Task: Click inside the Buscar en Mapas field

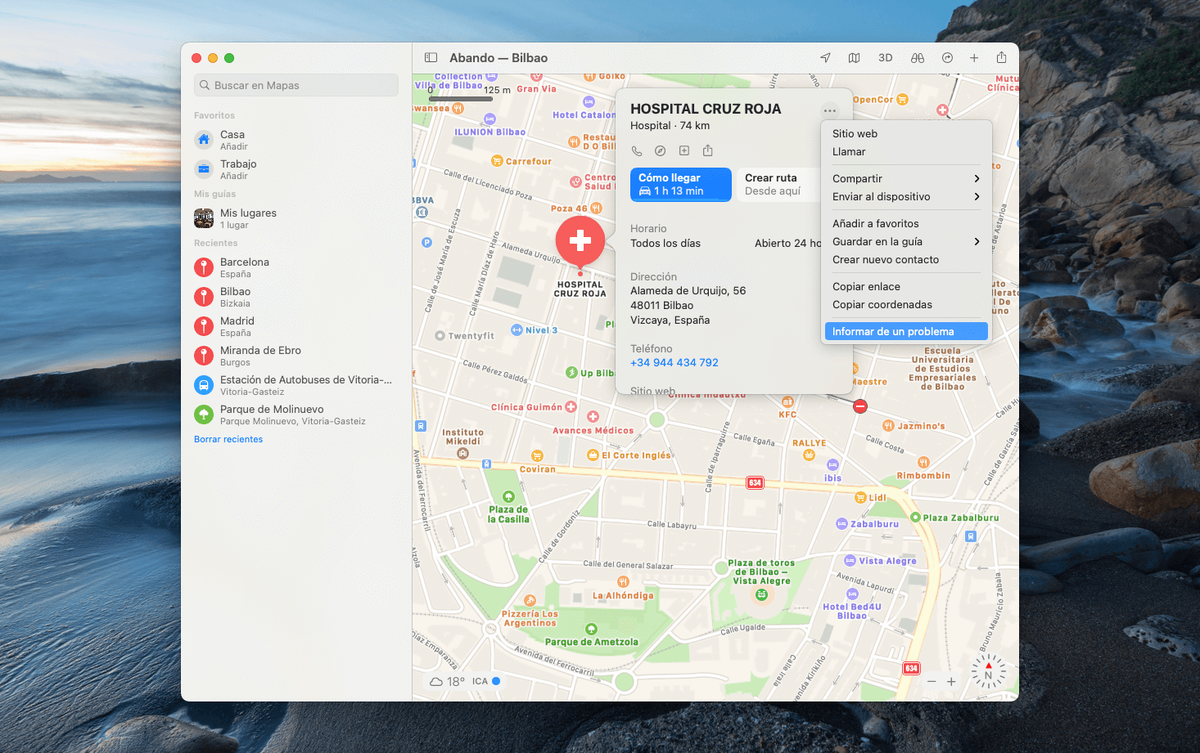Action: (x=295, y=85)
